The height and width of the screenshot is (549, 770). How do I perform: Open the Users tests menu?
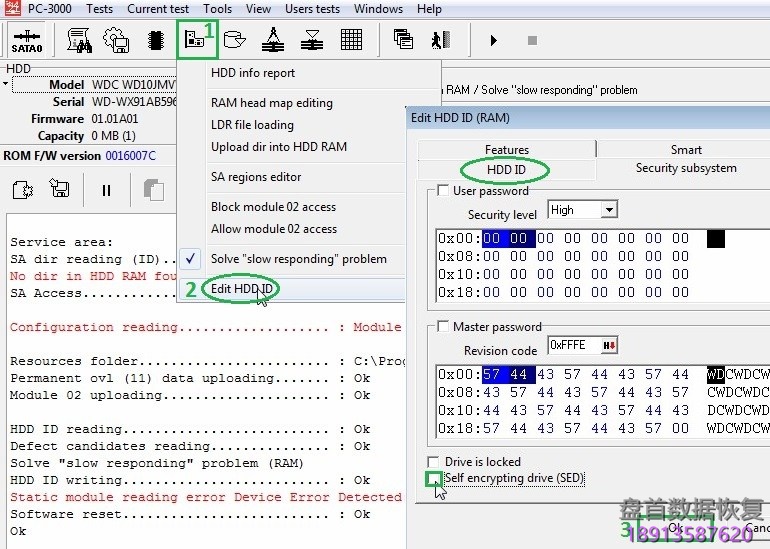(312, 9)
